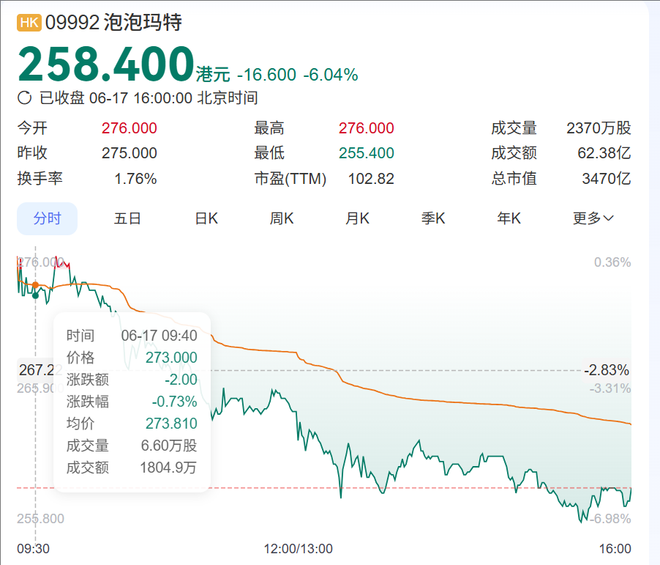Switch to the 周K chart tab
Screen dimensions: 660x565
click(x=282, y=219)
